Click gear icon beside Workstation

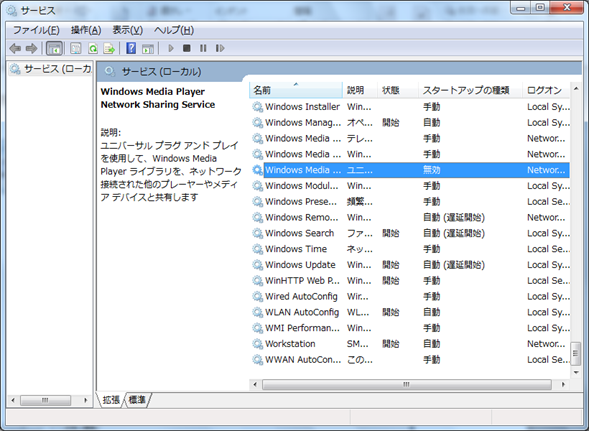[x=257, y=343]
